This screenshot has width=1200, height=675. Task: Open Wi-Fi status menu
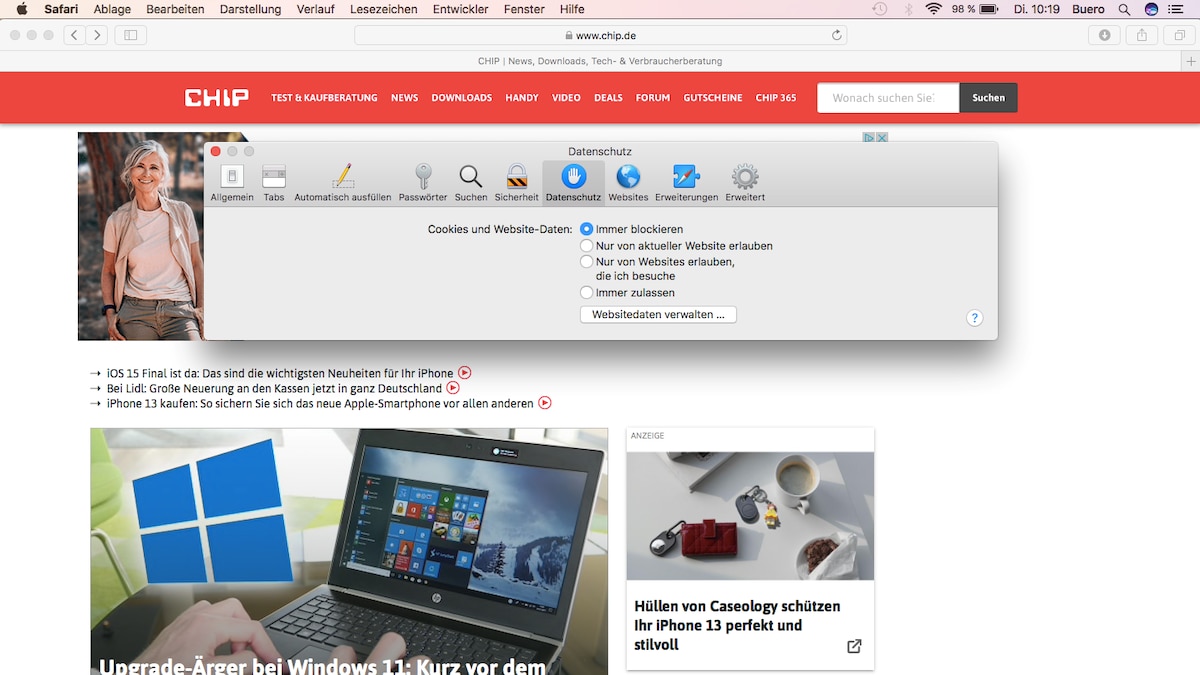click(934, 9)
